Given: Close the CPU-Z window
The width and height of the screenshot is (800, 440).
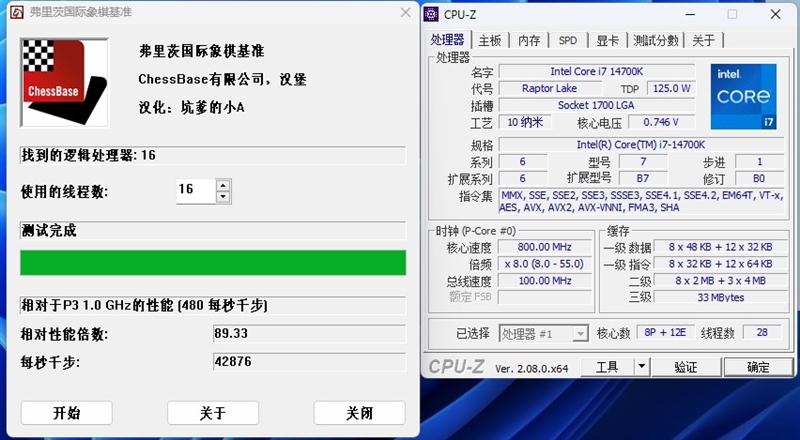Looking at the screenshot, I should [776, 14].
